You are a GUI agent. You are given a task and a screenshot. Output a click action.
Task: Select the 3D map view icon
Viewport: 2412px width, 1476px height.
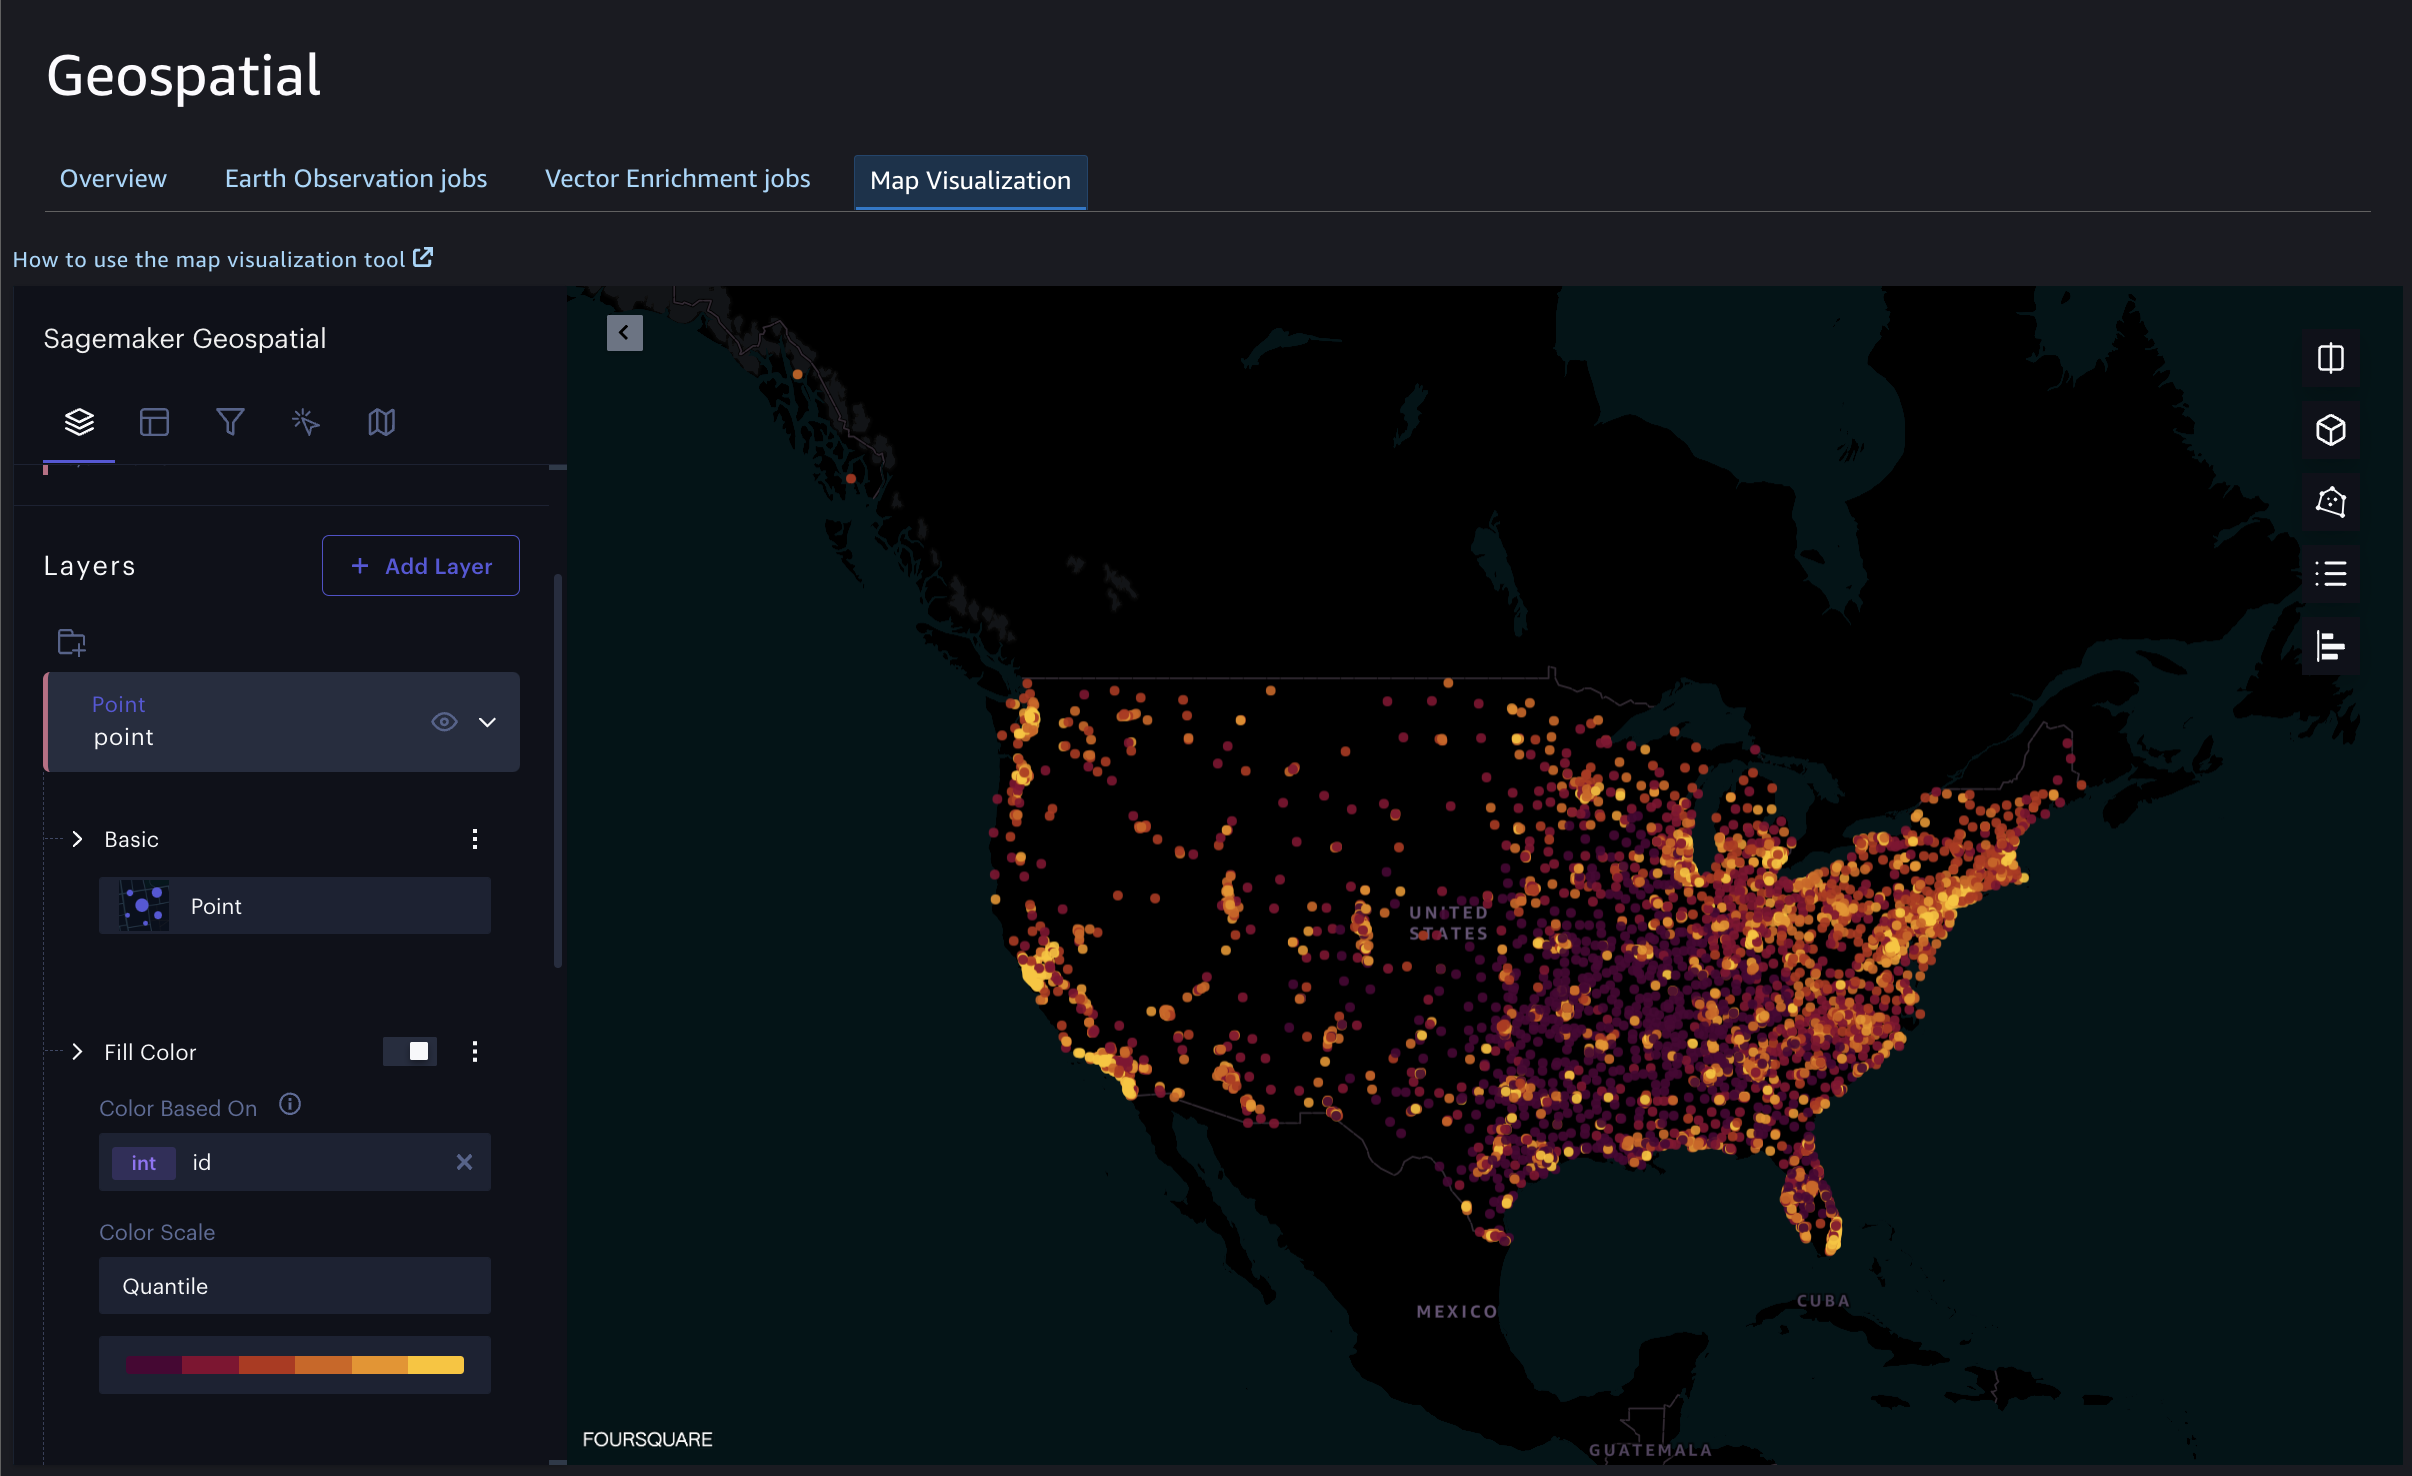(2329, 431)
